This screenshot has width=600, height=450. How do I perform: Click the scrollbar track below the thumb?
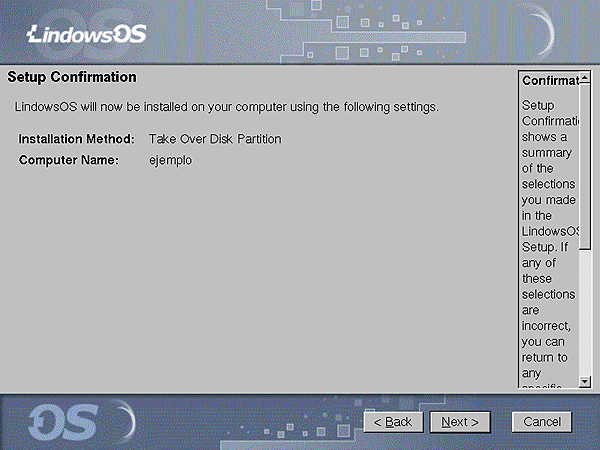pos(585,313)
